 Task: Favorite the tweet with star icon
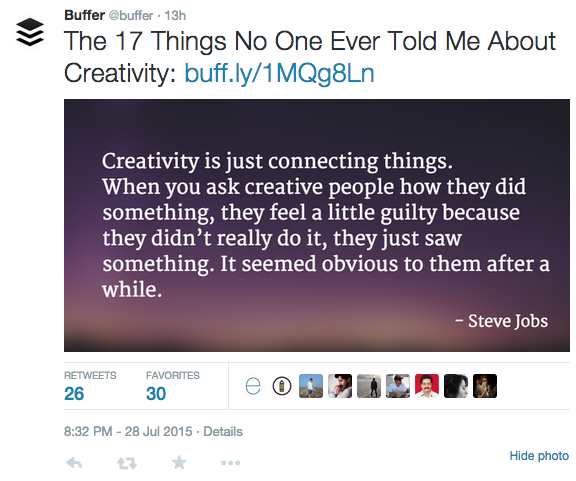click(179, 463)
